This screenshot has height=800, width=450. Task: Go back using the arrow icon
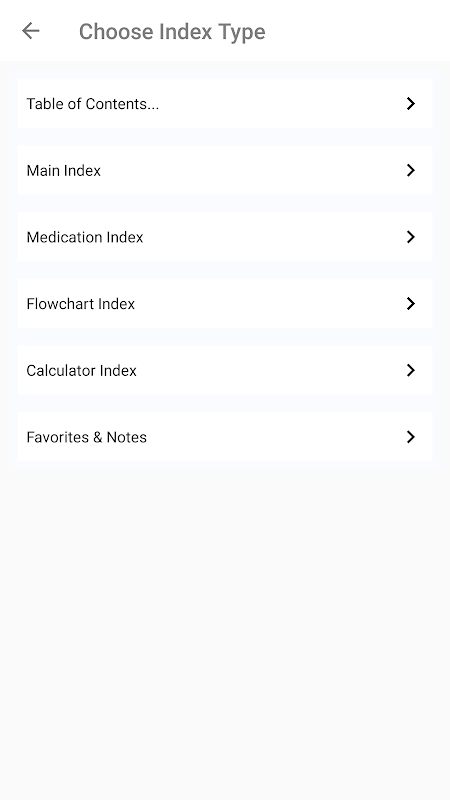pos(31,31)
